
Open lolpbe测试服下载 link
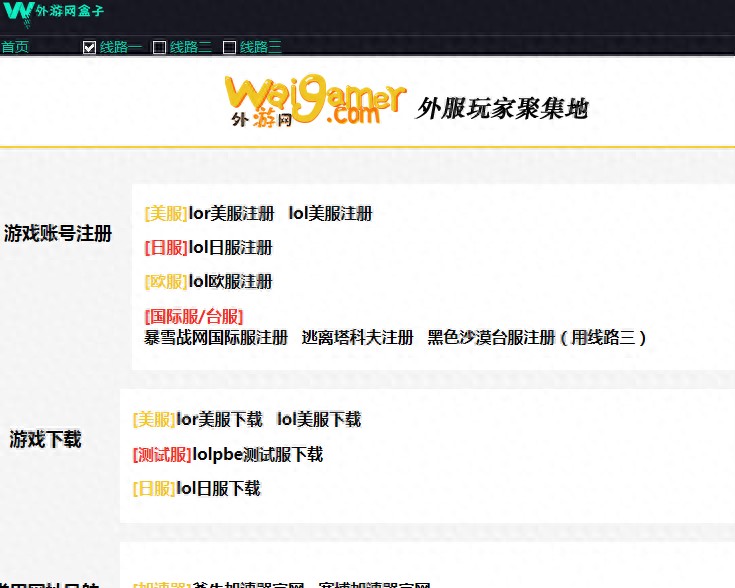[258, 454]
